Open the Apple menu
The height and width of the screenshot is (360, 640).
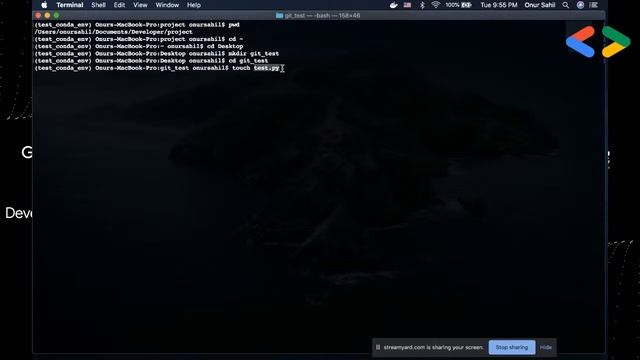44,5
